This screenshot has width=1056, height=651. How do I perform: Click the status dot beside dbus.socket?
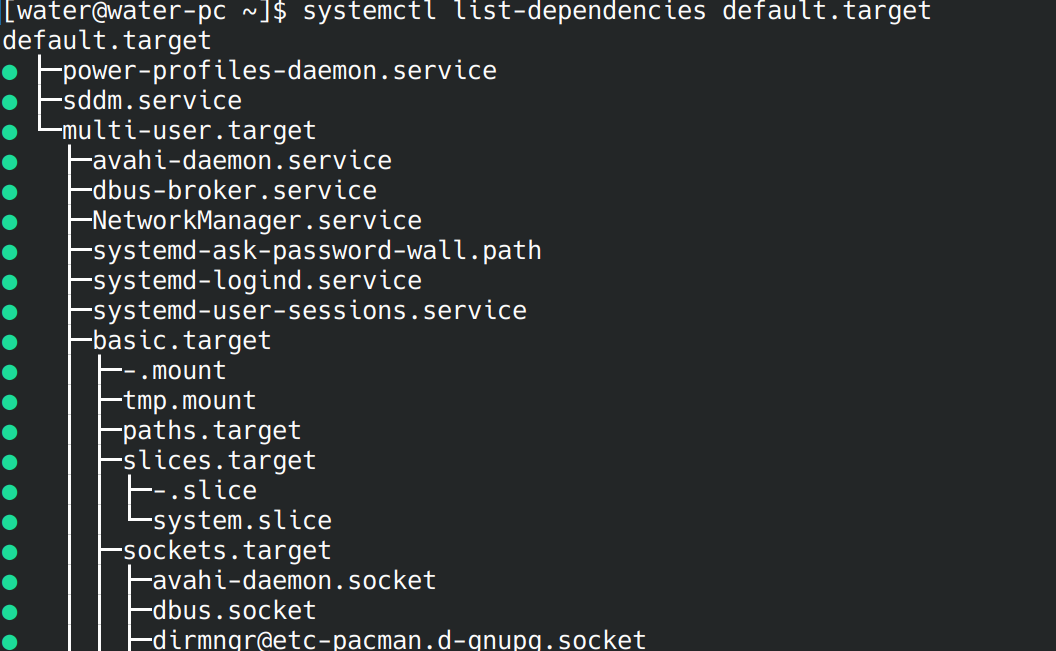click(x=10, y=612)
